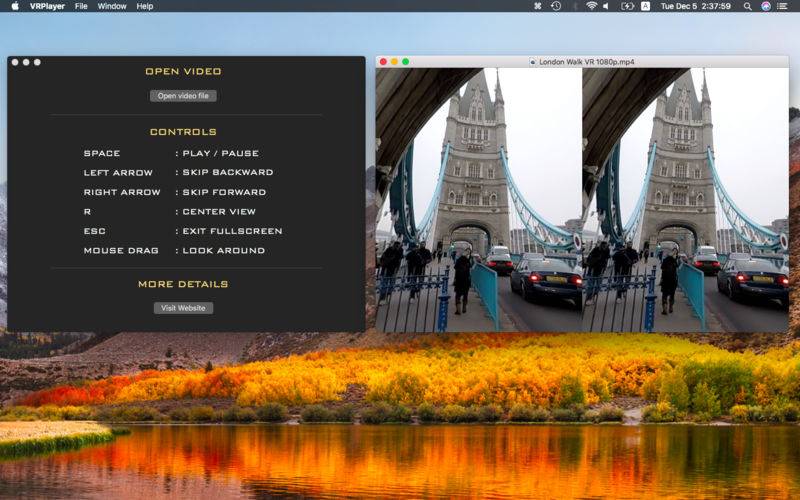Open the Help menu
This screenshot has height=500, width=800.
(x=145, y=6)
